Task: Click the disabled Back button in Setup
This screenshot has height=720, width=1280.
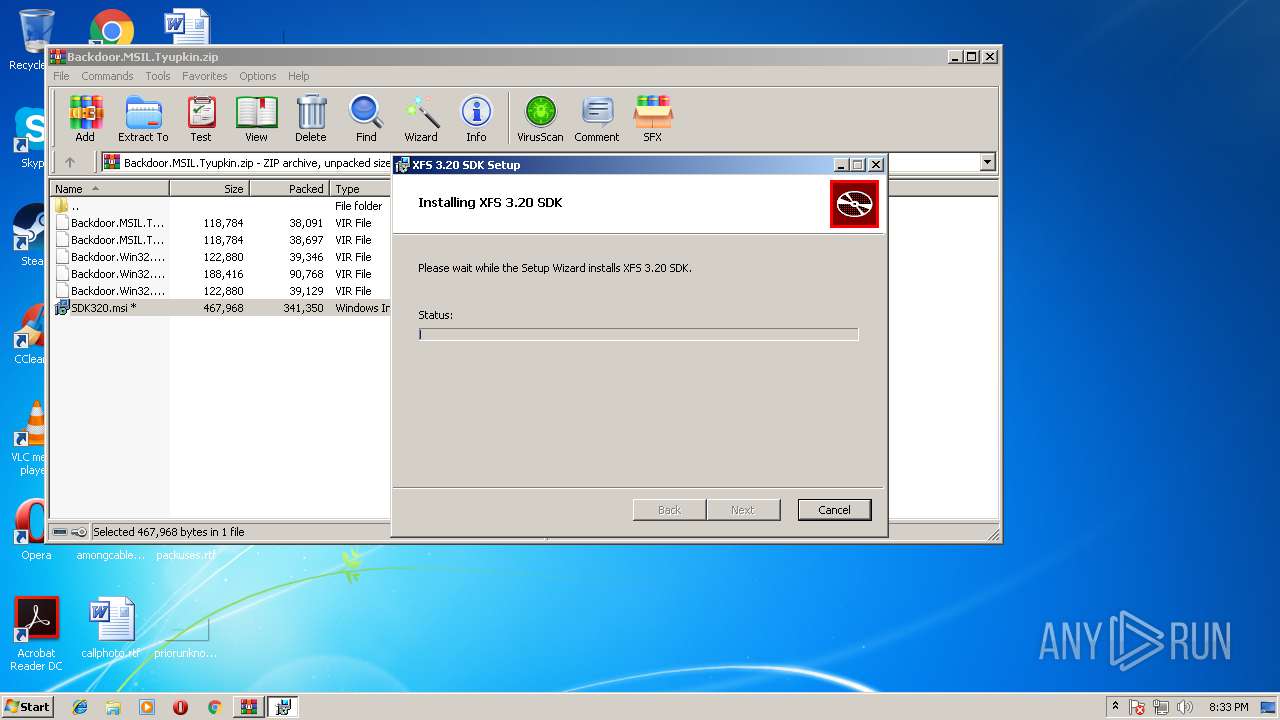Action: [x=669, y=510]
